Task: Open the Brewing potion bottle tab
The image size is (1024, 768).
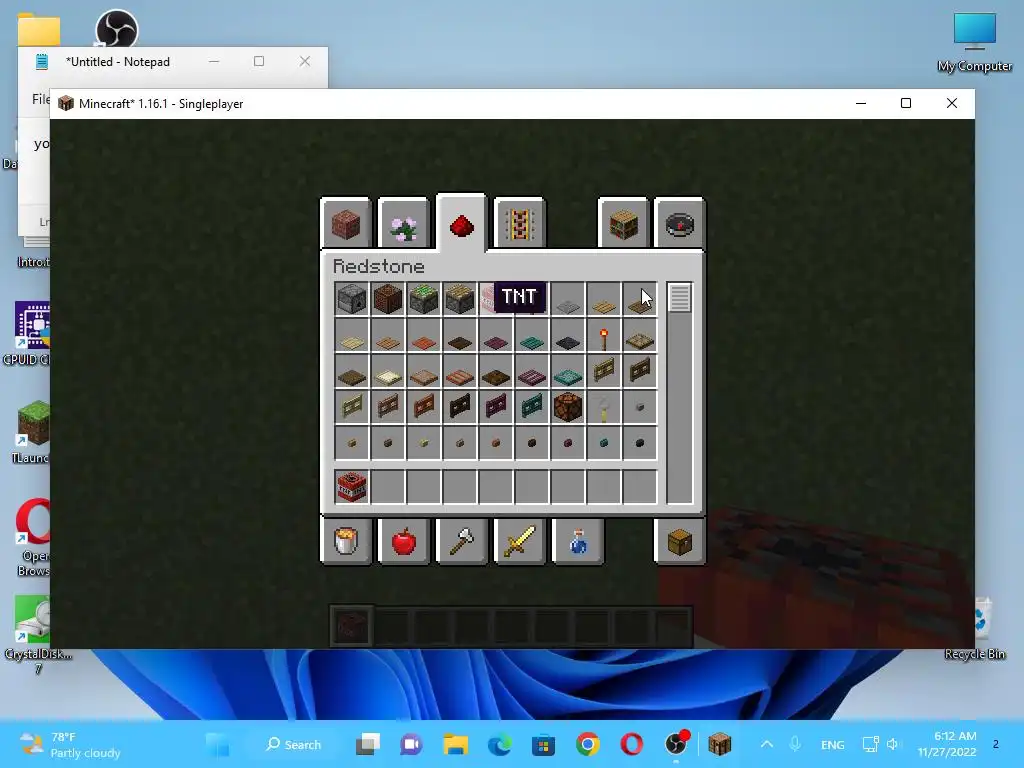Action: click(x=577, y=541)
